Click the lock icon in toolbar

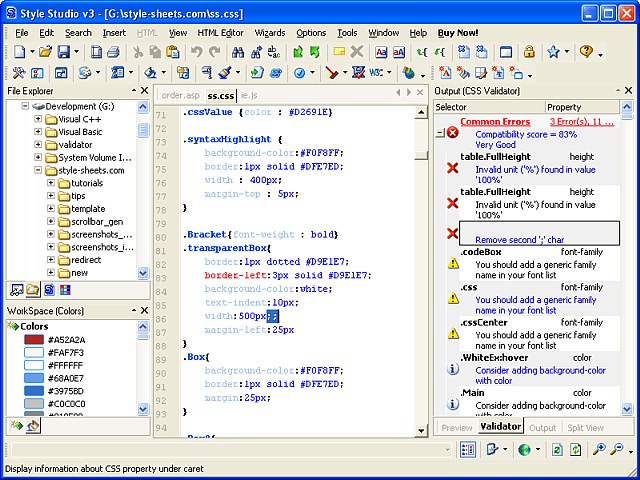coord(529,52)
